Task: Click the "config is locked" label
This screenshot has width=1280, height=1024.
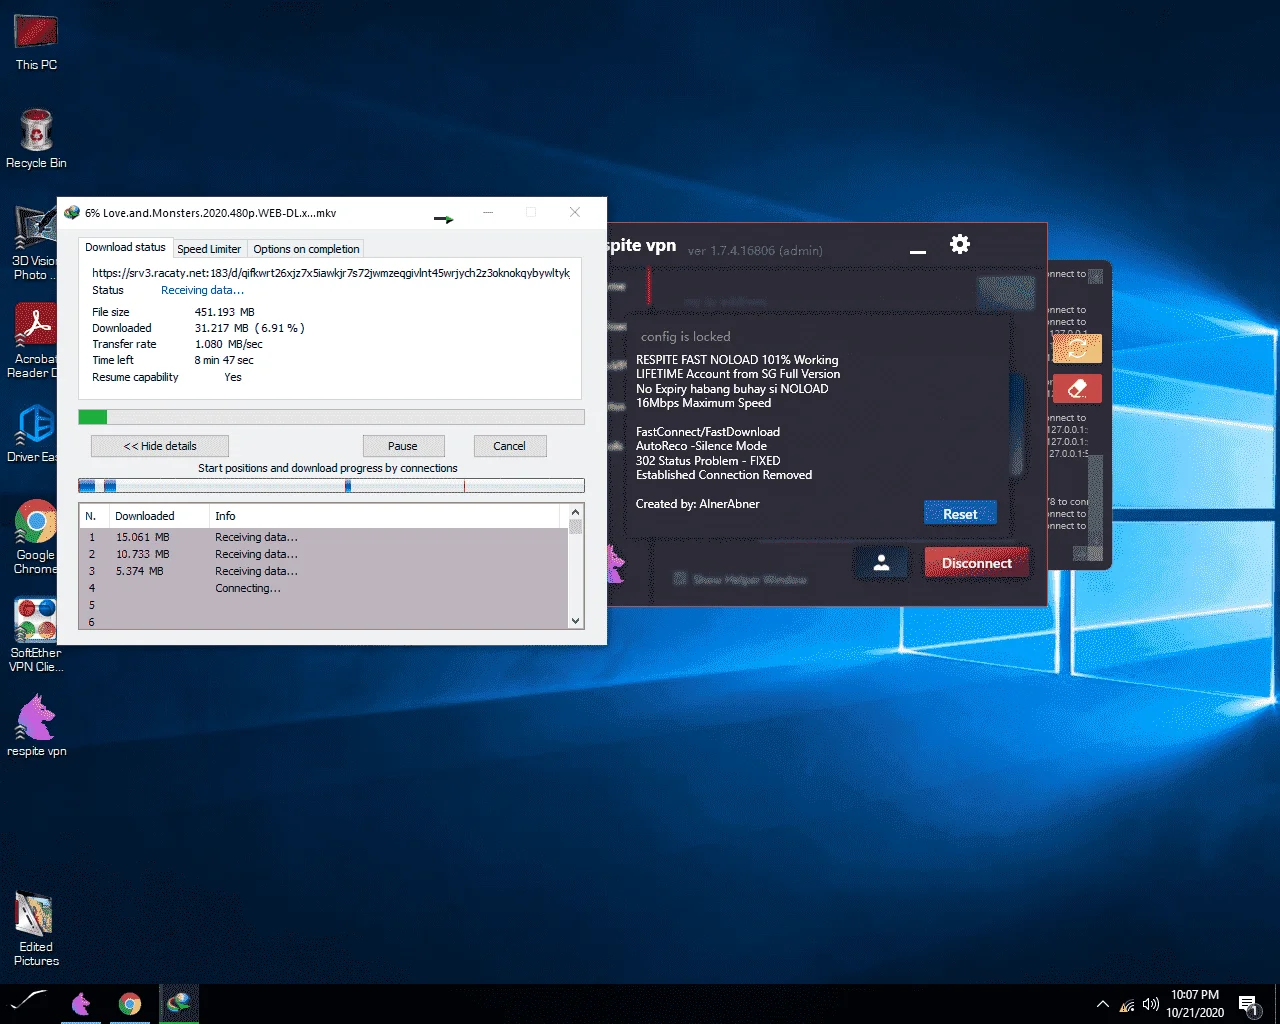Action: tap(685, 337)
